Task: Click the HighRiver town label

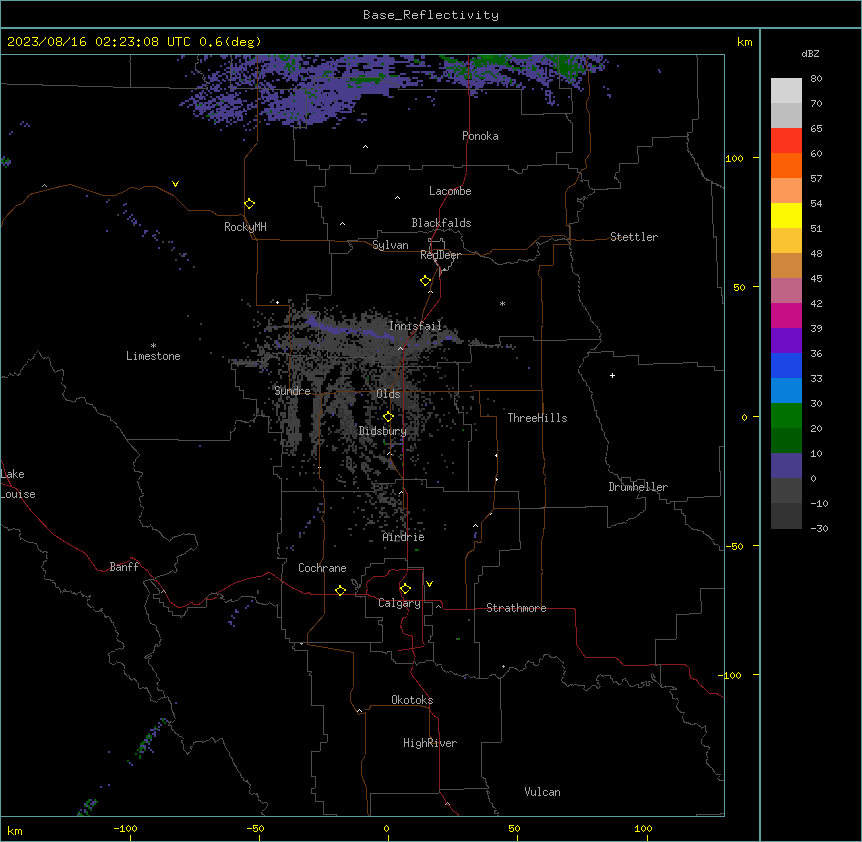Action: [x=430, y=743]
